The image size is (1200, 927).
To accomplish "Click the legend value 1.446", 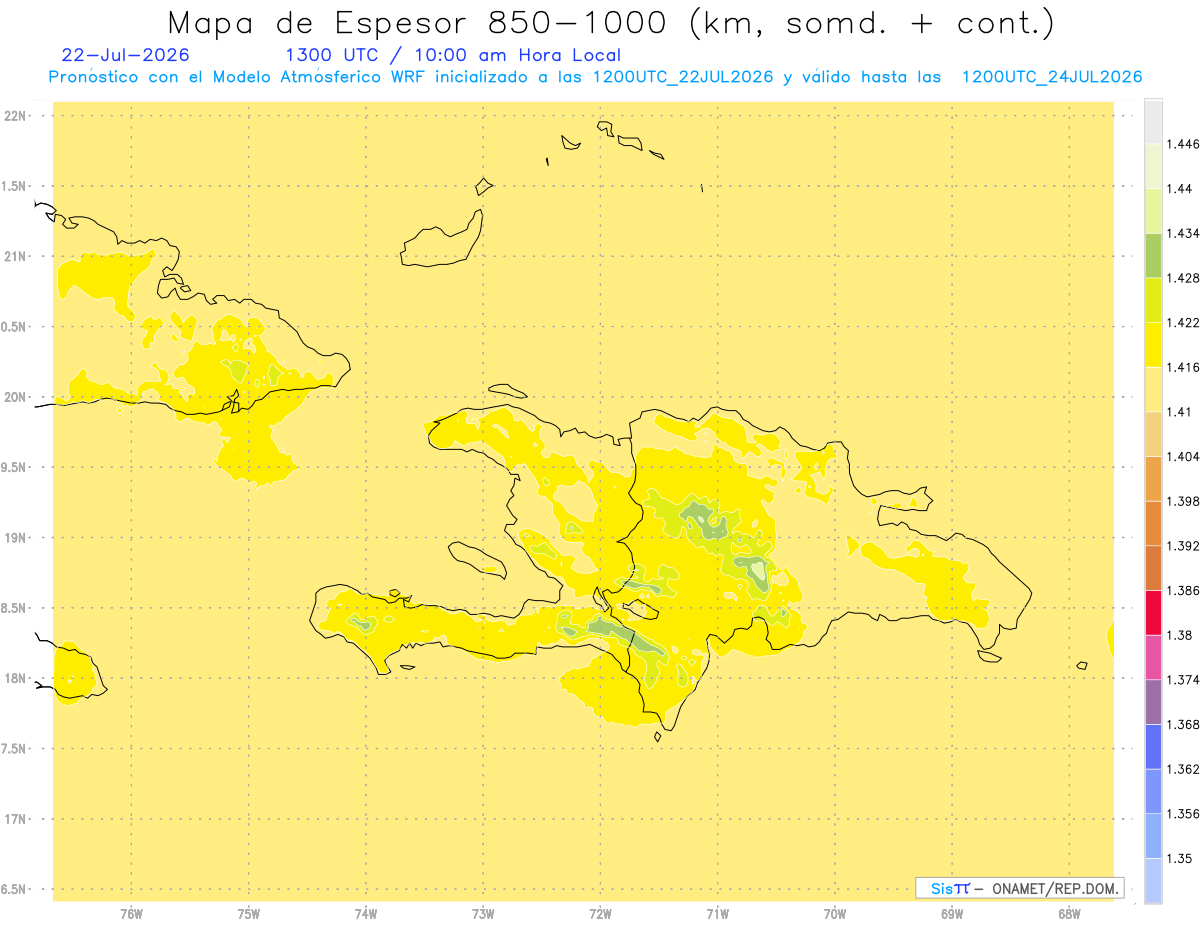I will pyautogui.click(x=1185, y=144).
